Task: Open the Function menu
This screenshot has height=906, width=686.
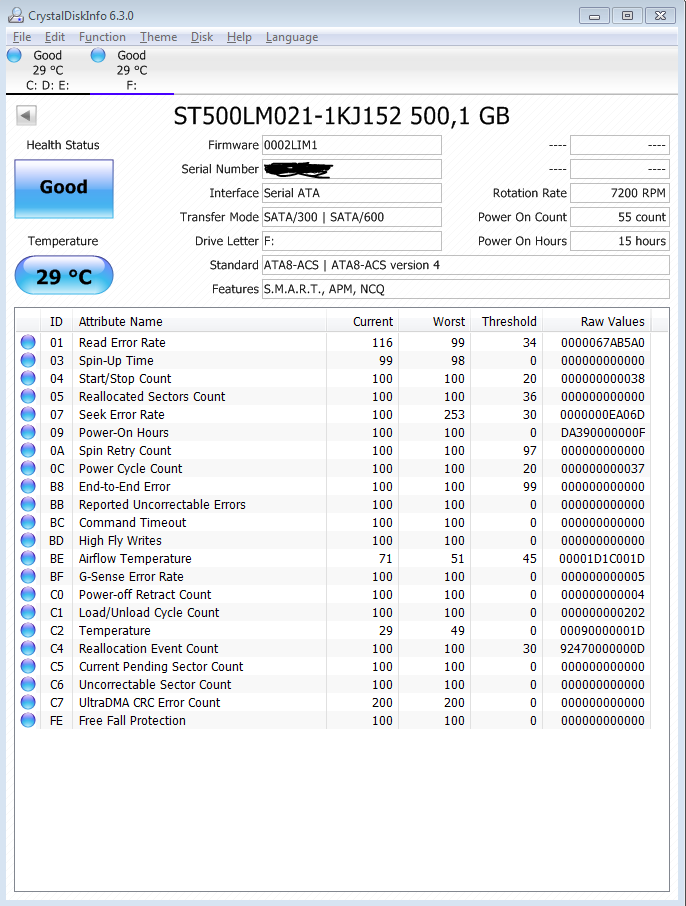Action: coord(102,37)
